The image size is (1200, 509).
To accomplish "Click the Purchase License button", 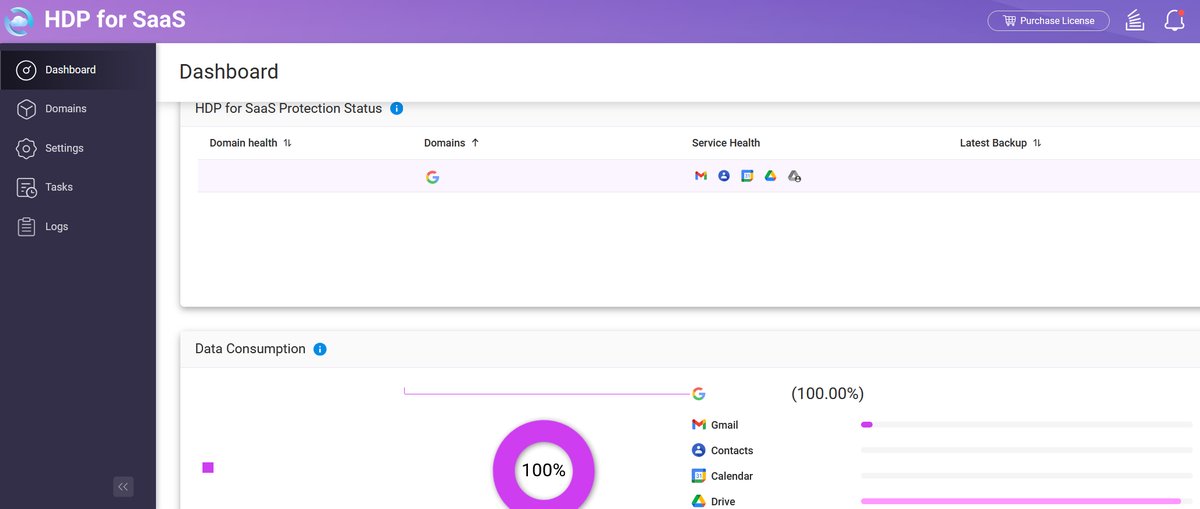I will (1048, 20).
